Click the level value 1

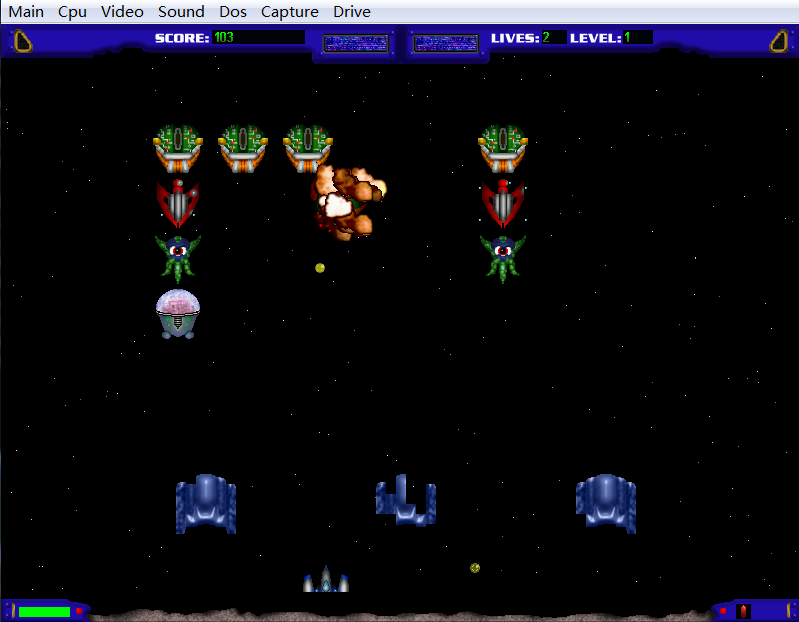(627, 37)
